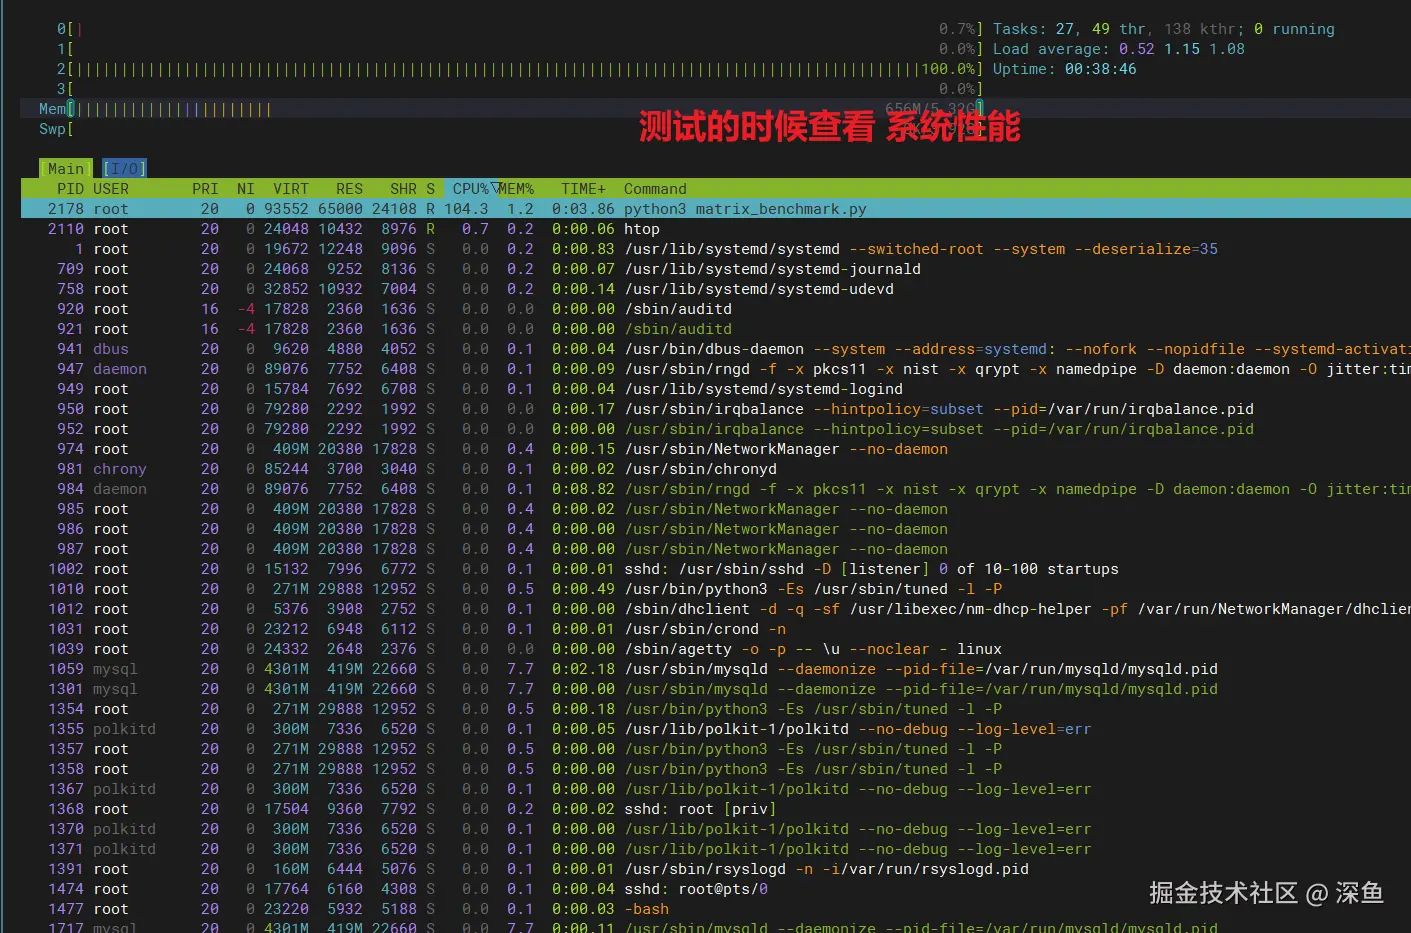Sort by USER column header
Image resolution: width=1411 pixels, height=933 pixels.
tap(111, 189)
